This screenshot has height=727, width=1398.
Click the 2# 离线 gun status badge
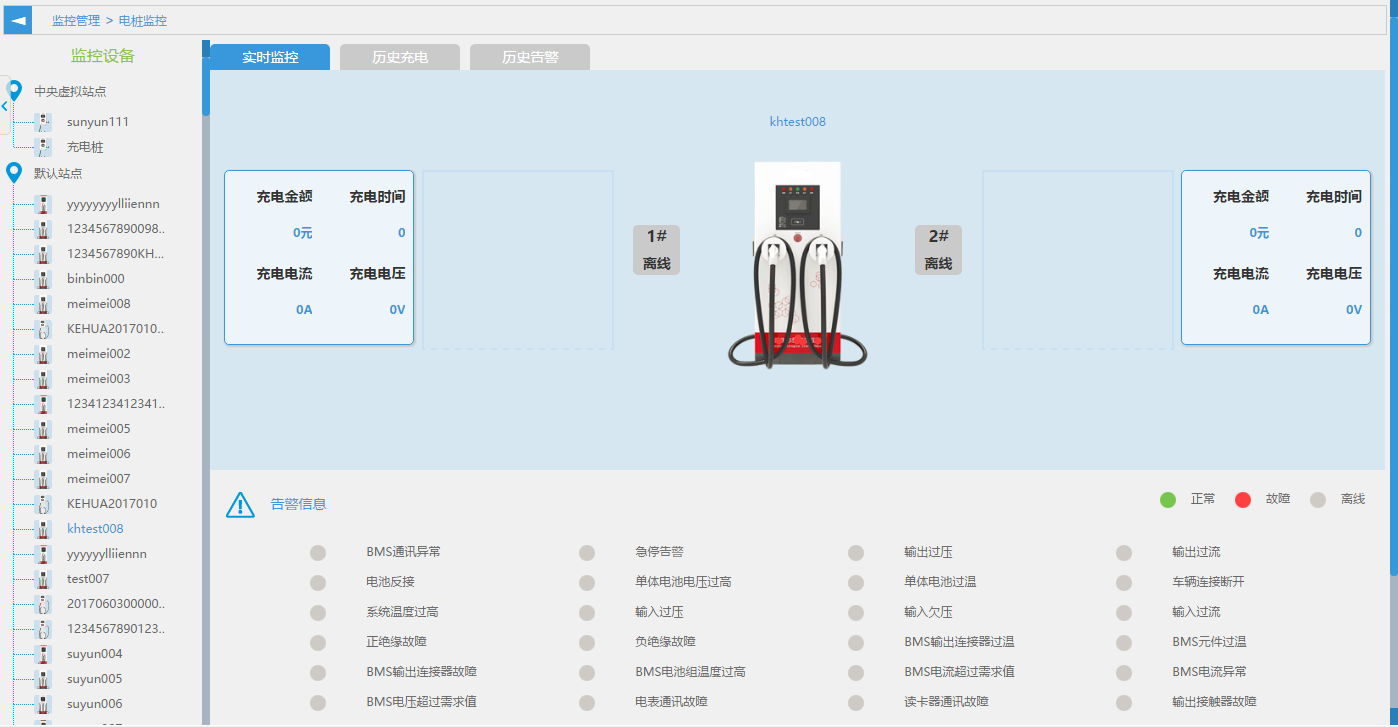pos(938,250)
